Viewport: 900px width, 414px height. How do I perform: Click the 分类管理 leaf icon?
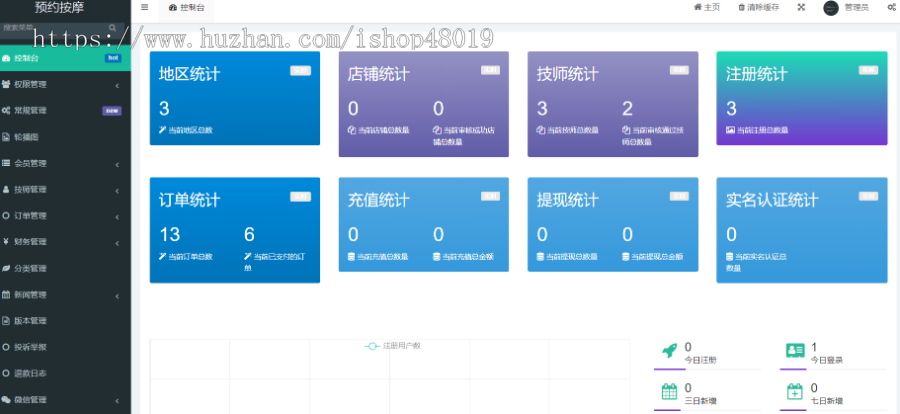[x=6, y=268]
